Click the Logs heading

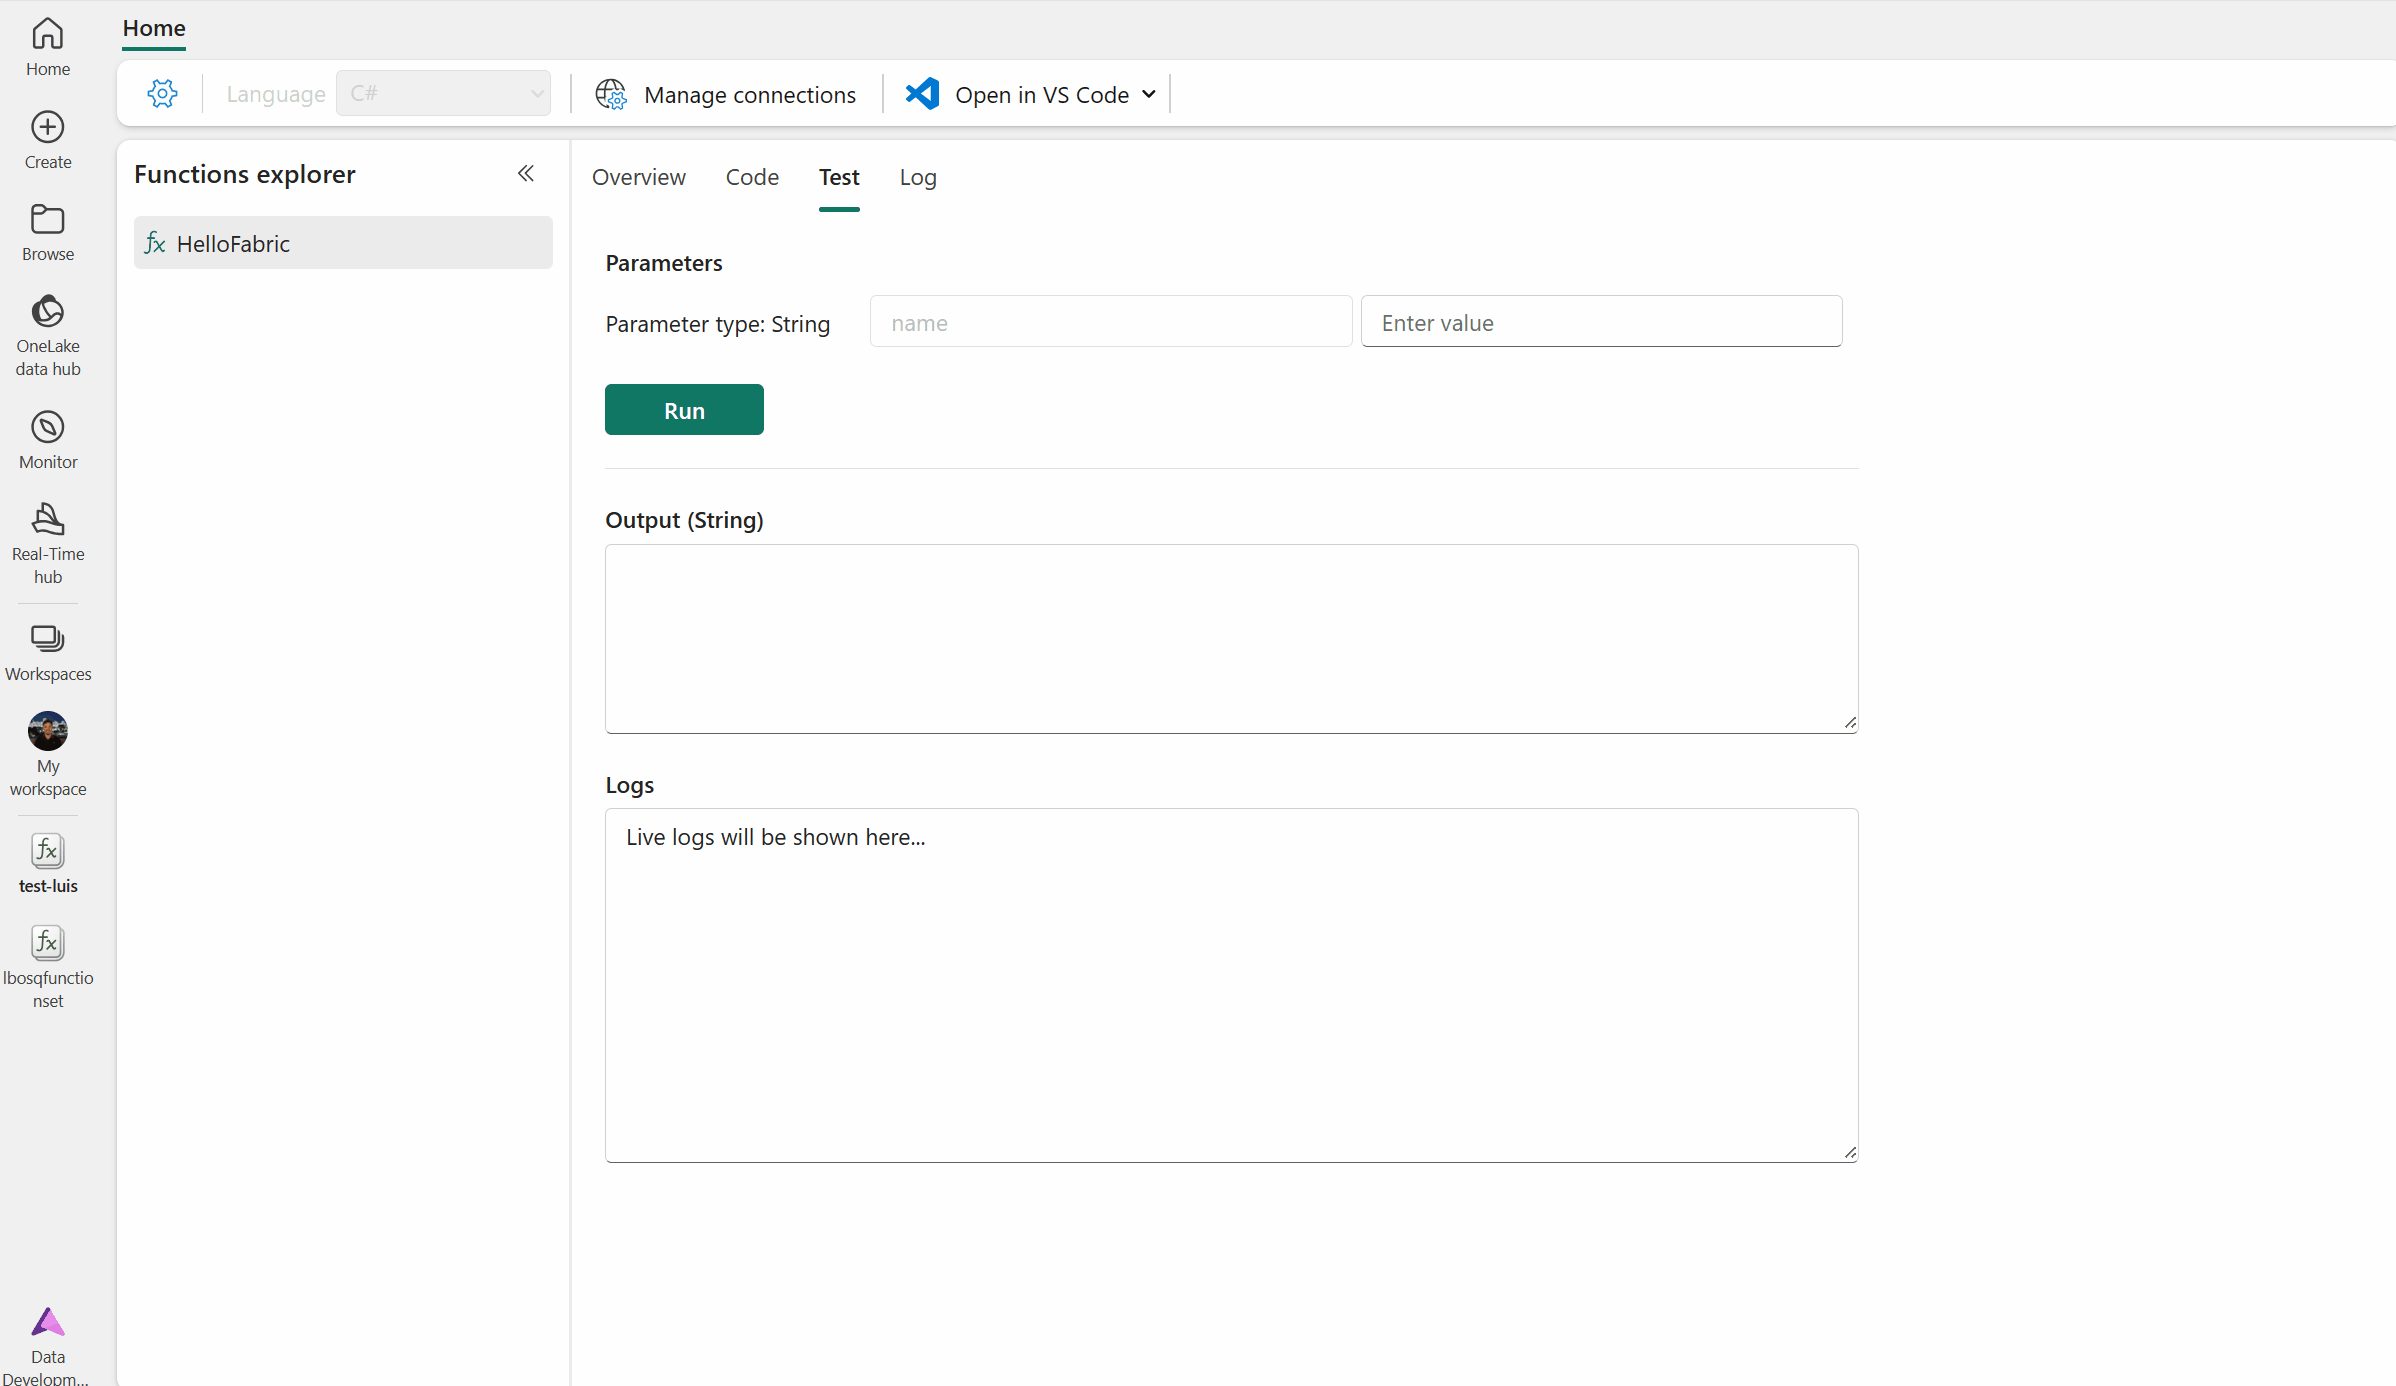(x=630, y=785)
